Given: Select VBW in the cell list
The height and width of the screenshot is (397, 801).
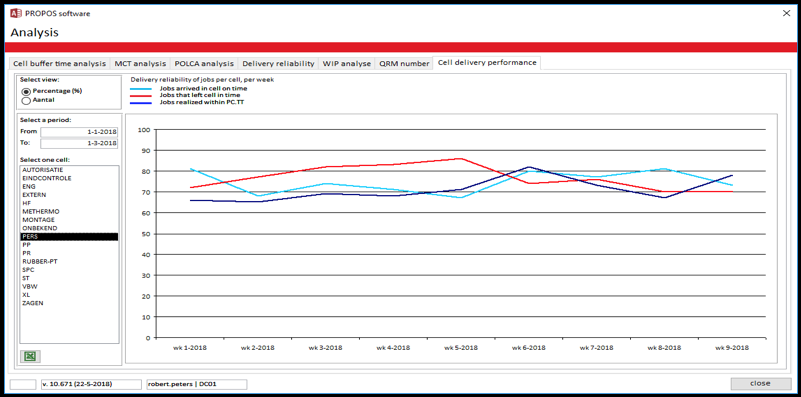Looking at the screenshot, I should point(69,286).
